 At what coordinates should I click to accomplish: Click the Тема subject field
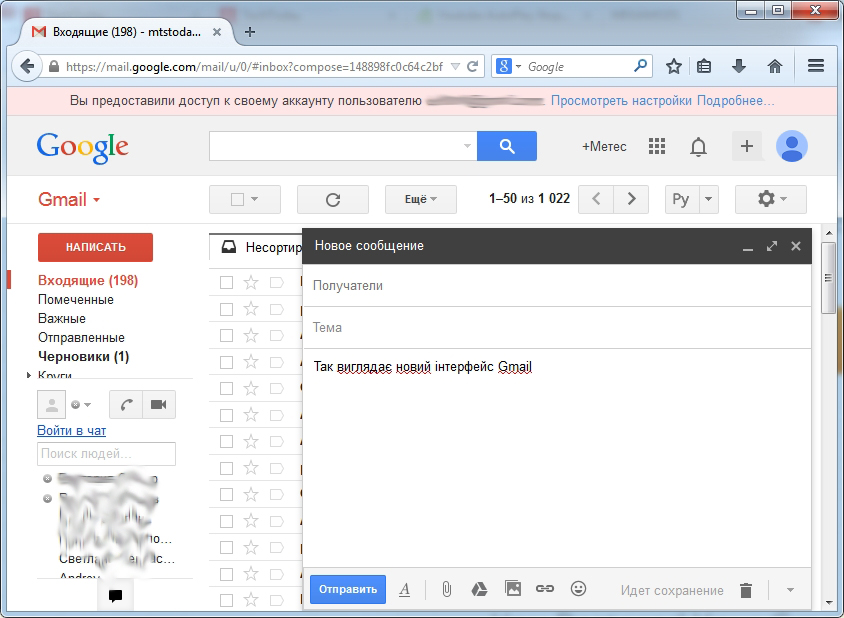556,327
